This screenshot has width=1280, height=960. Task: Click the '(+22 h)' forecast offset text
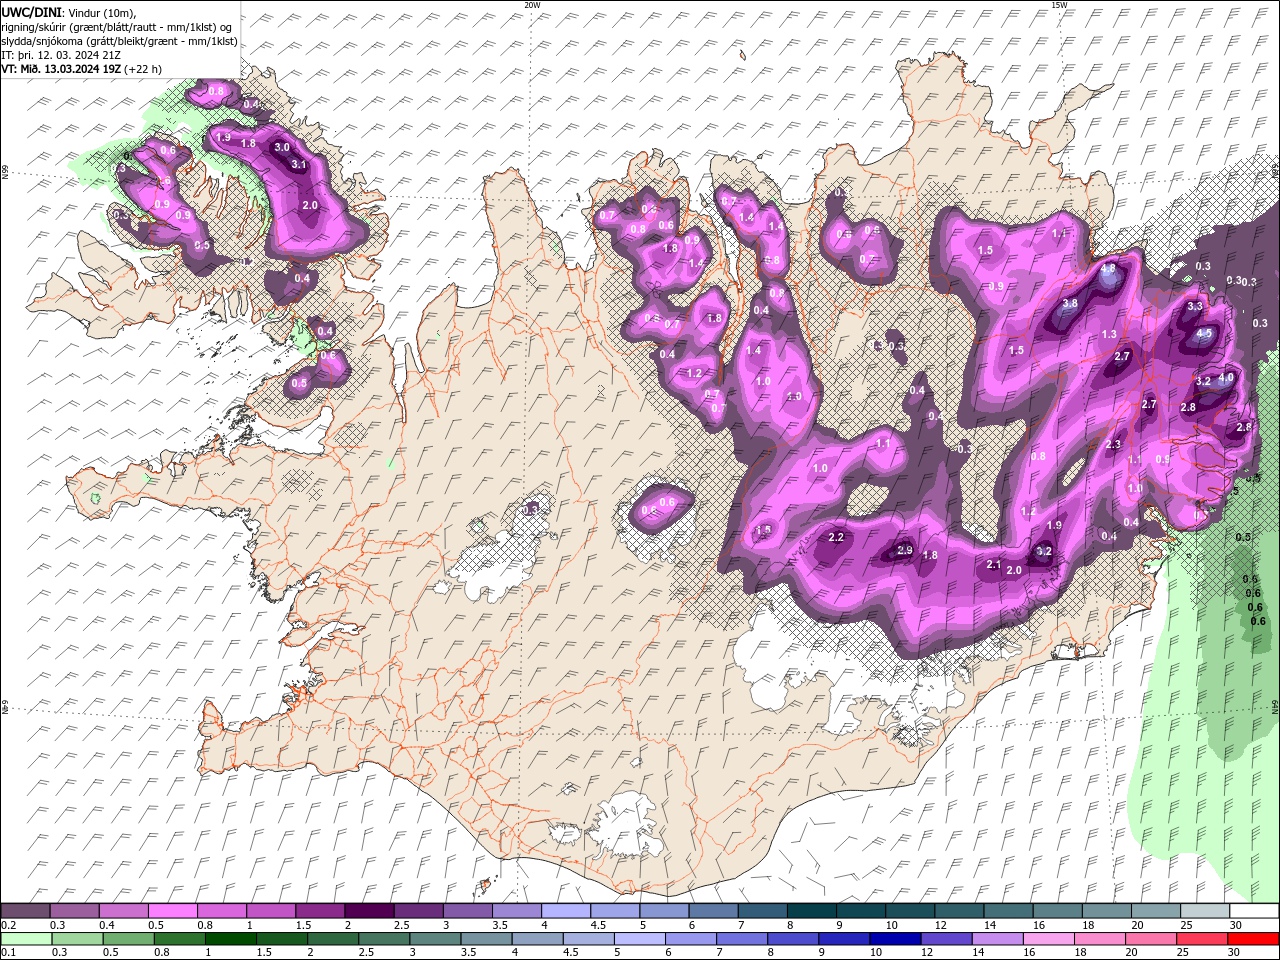point(144,69)
